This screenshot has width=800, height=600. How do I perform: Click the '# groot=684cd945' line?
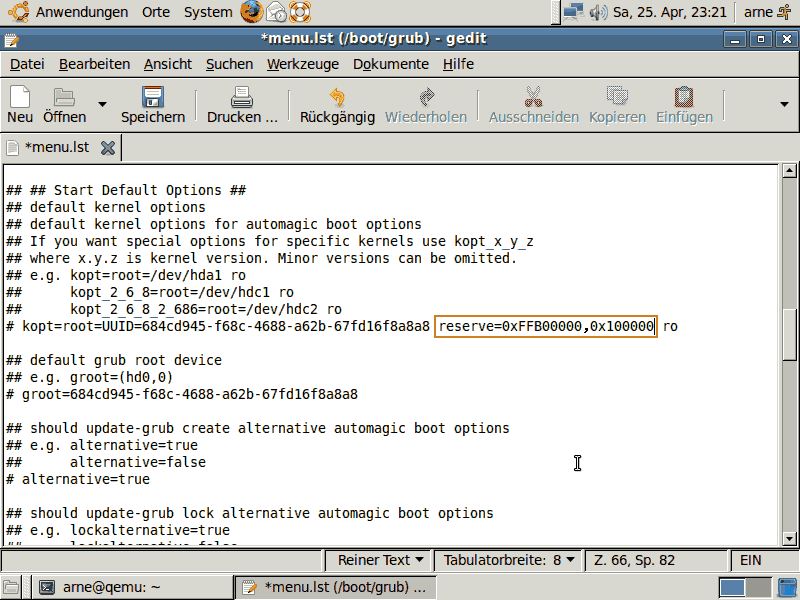(182, 394)
